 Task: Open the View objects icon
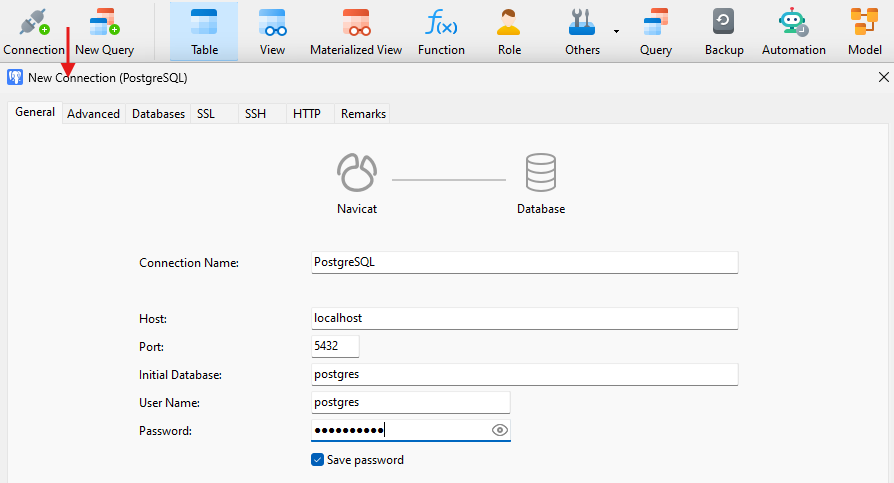tap(273, 32)
